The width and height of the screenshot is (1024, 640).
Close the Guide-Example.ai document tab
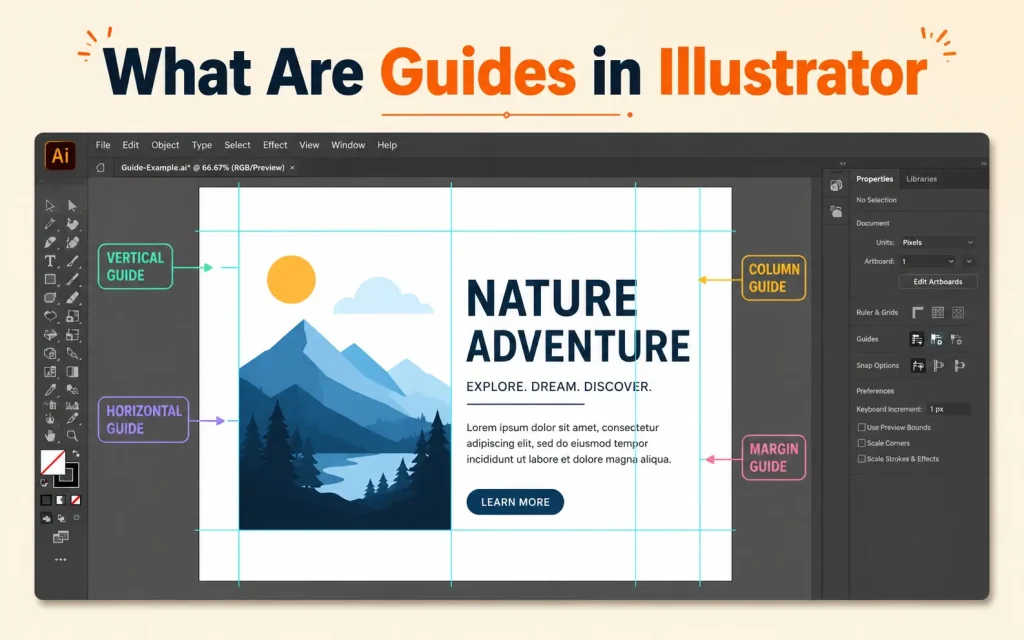click(x=292, y=168)
